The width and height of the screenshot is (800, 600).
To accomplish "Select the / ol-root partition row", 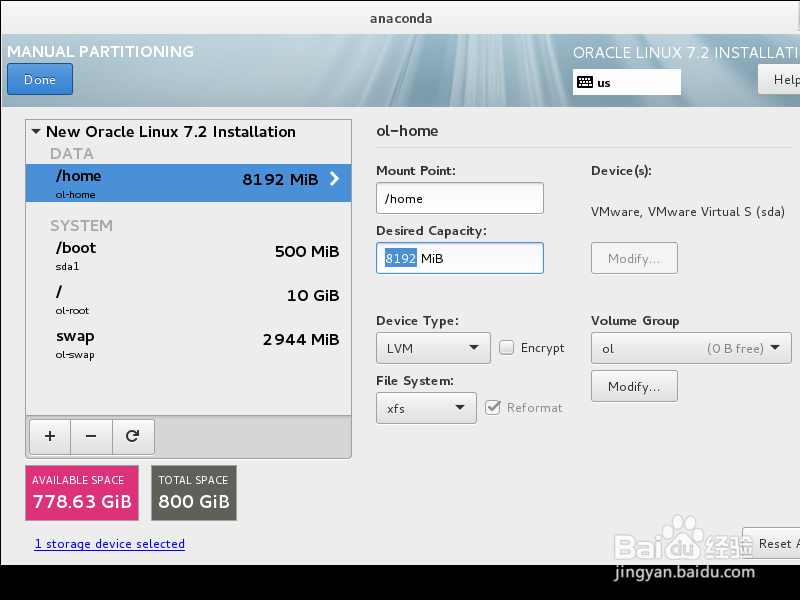I will pos(188,300).
